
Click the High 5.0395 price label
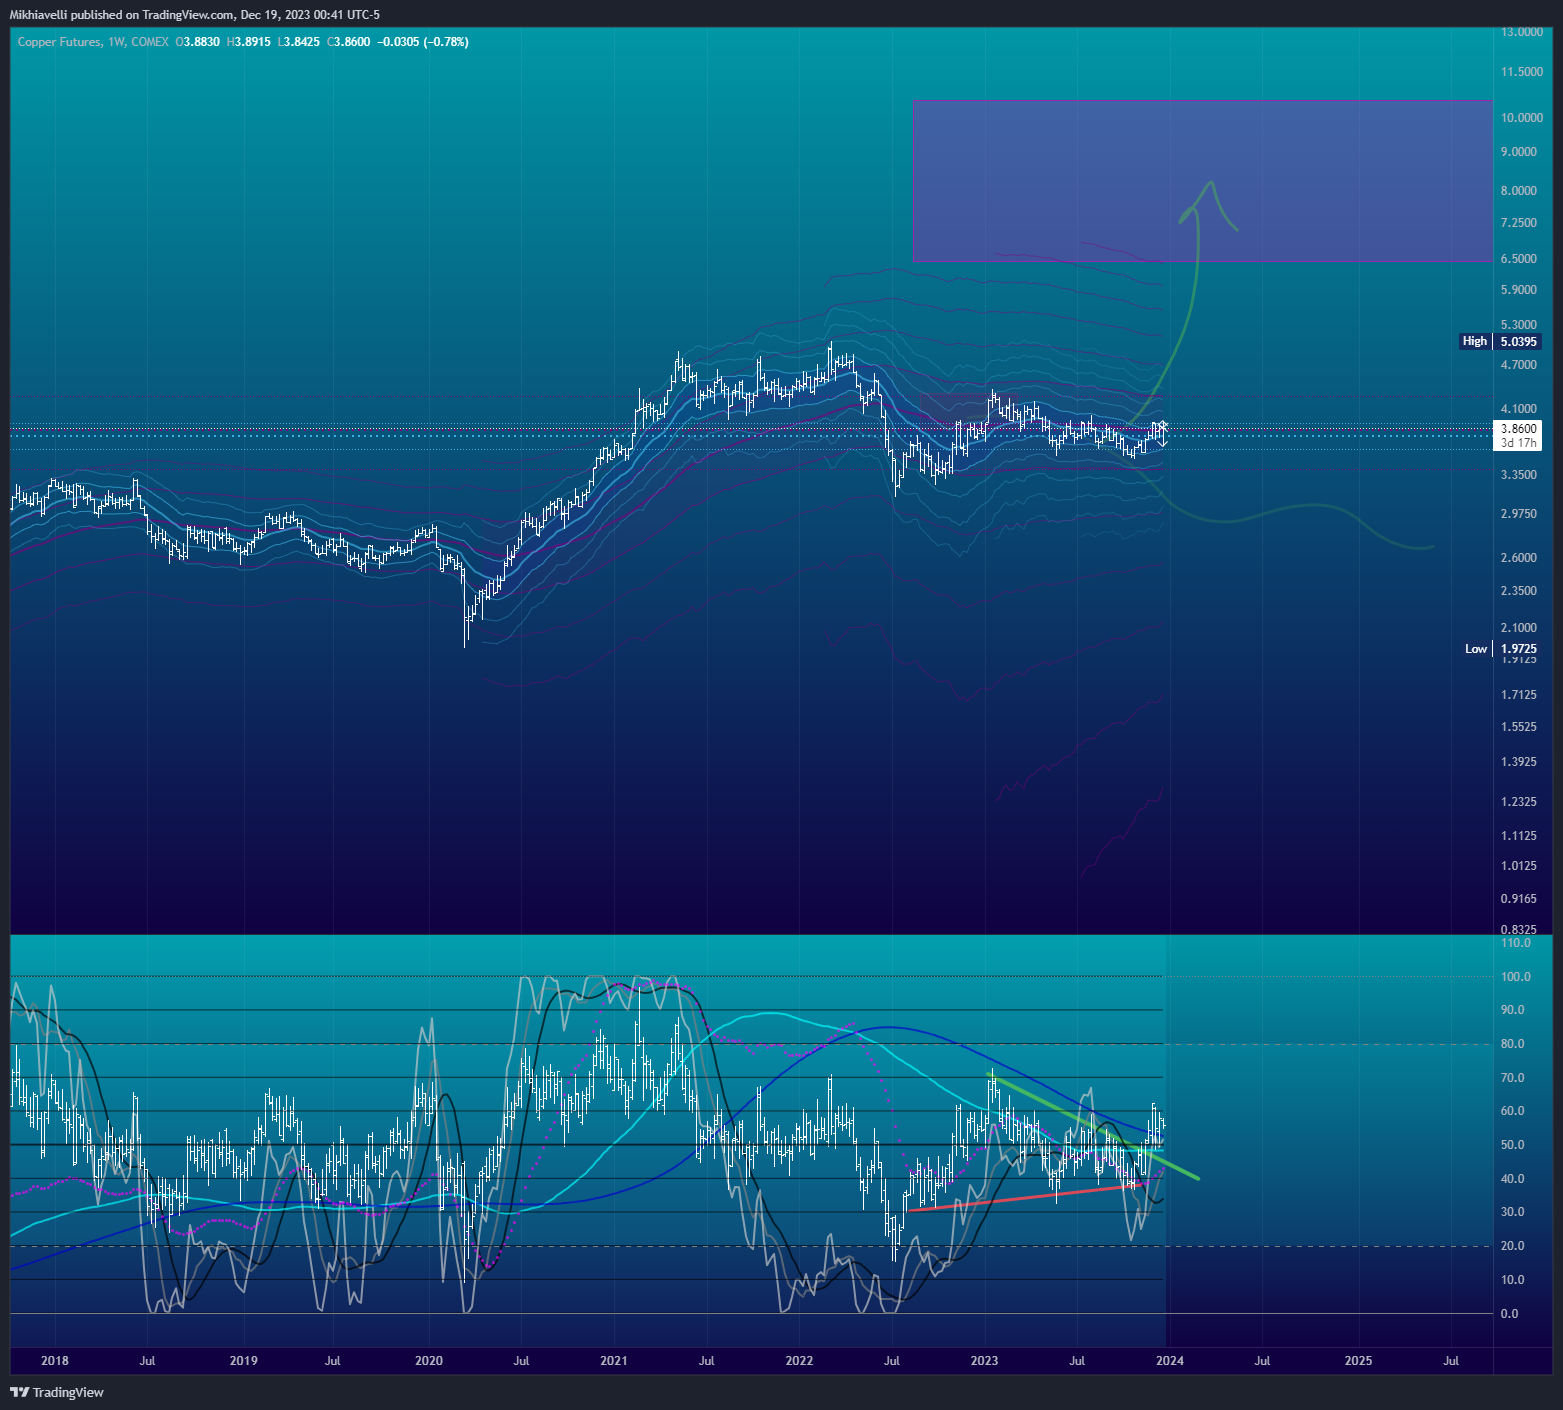pyautogui.click(x=1500, y=341)
